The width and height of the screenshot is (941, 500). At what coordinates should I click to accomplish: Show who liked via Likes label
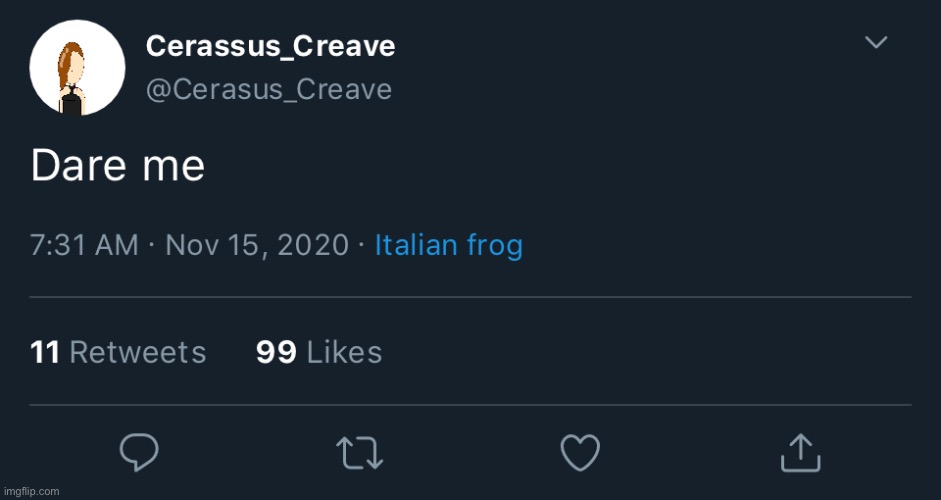pyautogui.click(x=344, y=352)
